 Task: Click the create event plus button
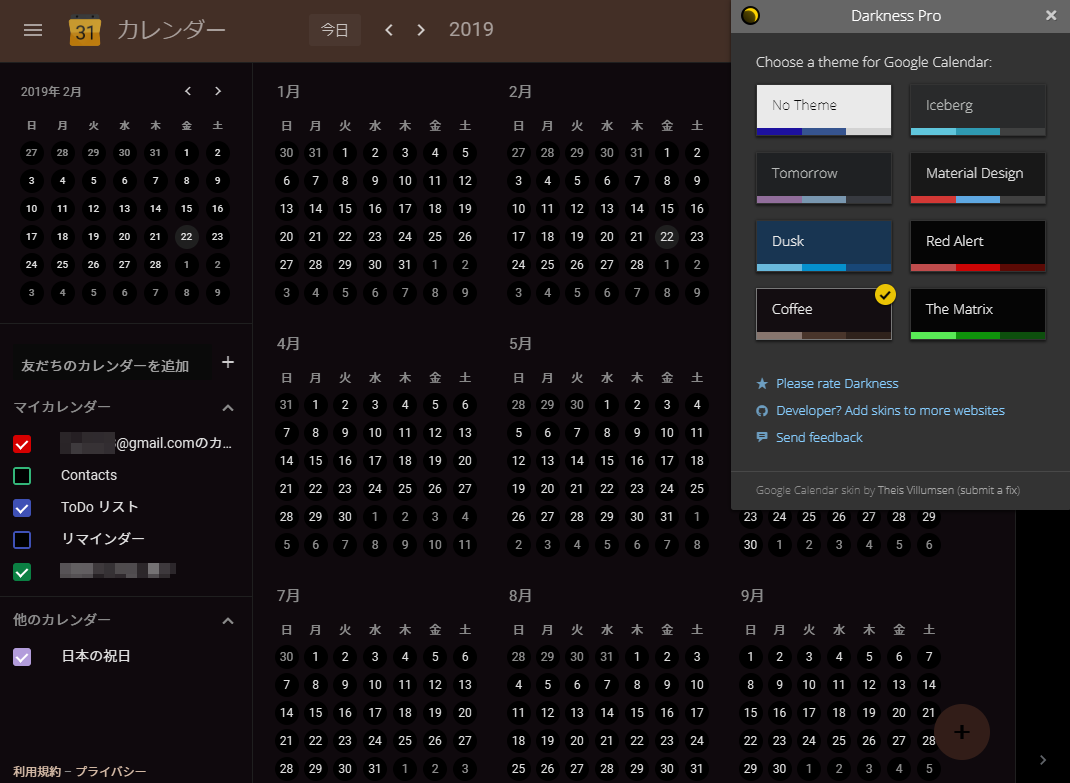point(961,732)
